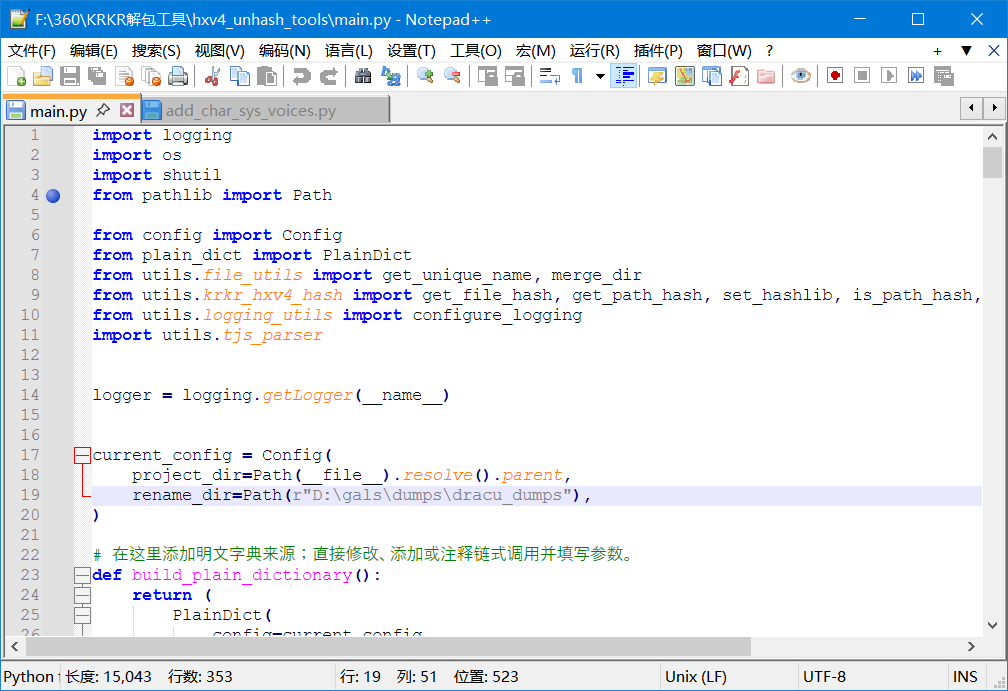
Task: Toggle Folder as Workspace toolbar icon
Action: click(766, 76)
